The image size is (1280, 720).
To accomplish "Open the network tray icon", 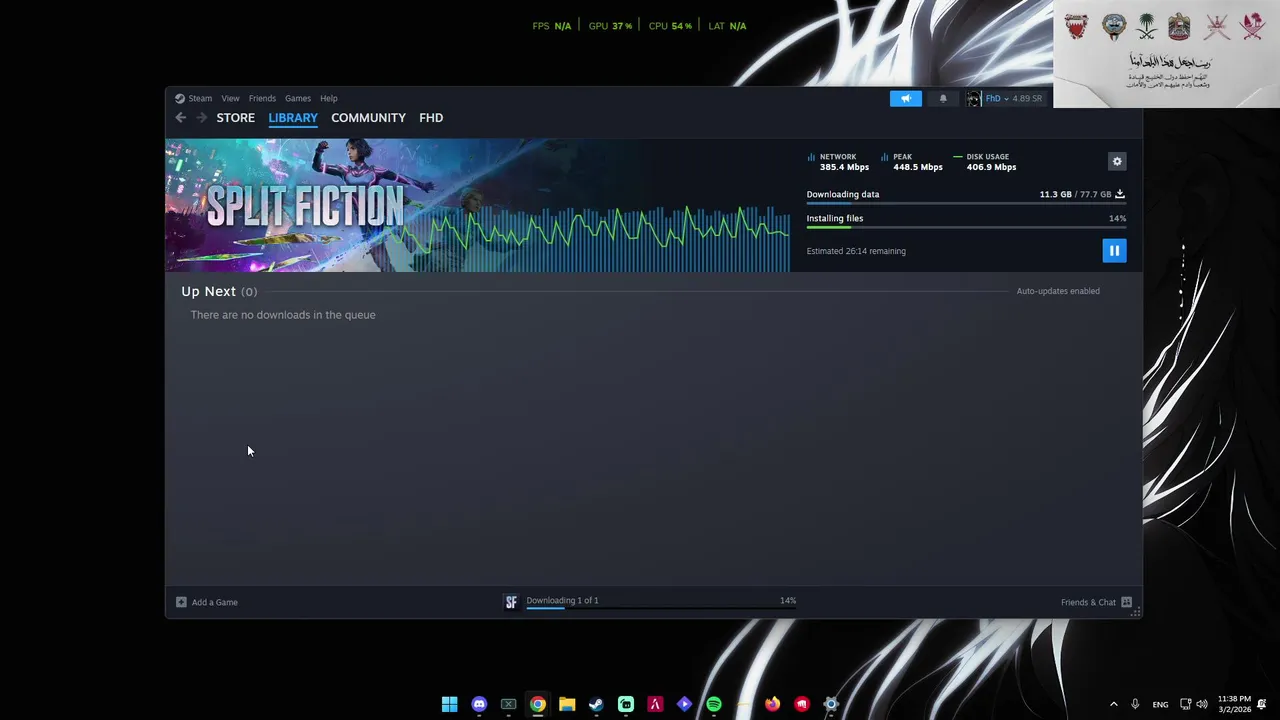I will pos(1186,704).
